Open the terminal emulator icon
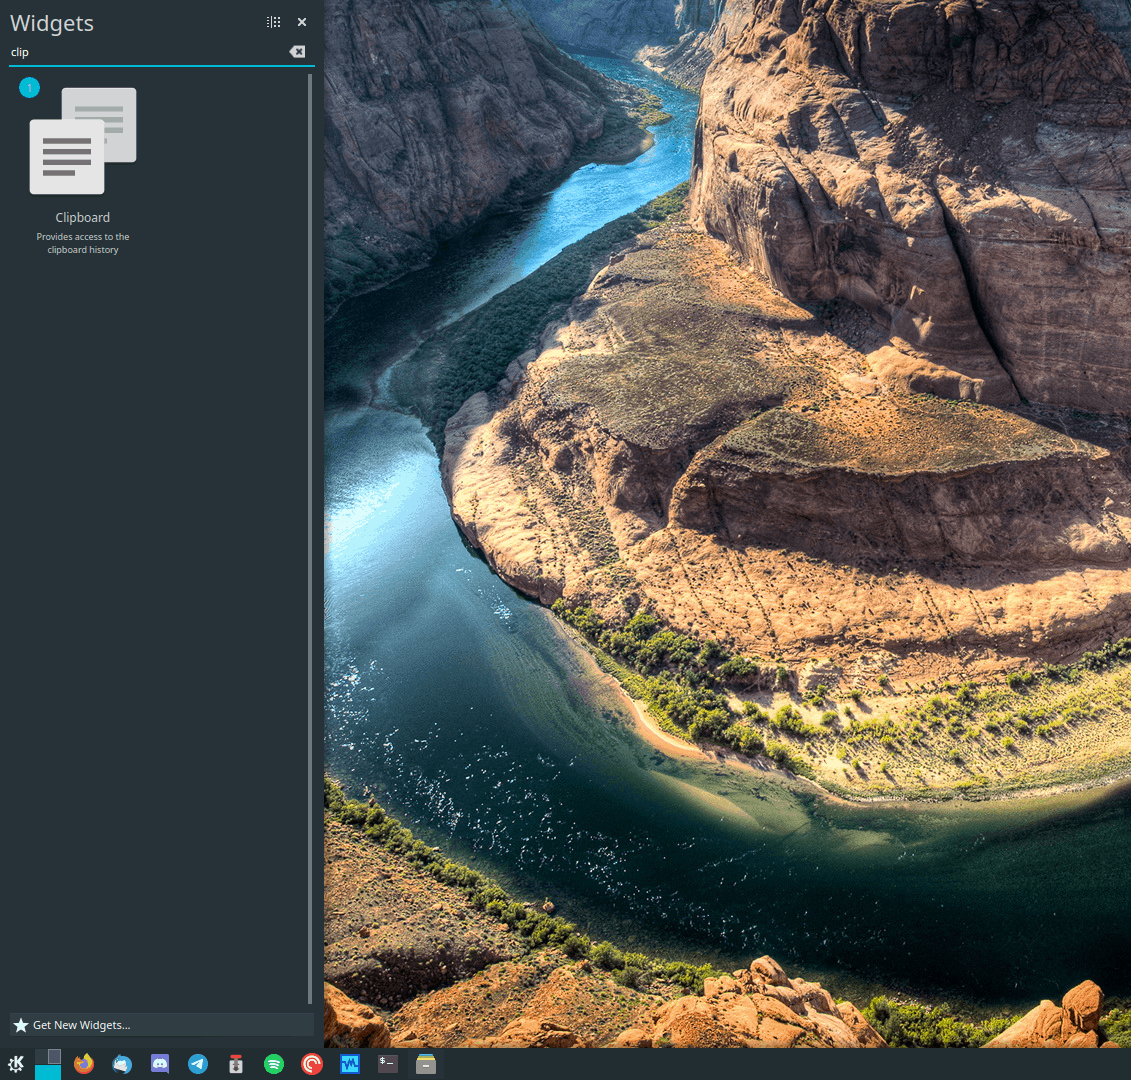Screen dimensions: 1131x1080 click(x=387, y=1064)
